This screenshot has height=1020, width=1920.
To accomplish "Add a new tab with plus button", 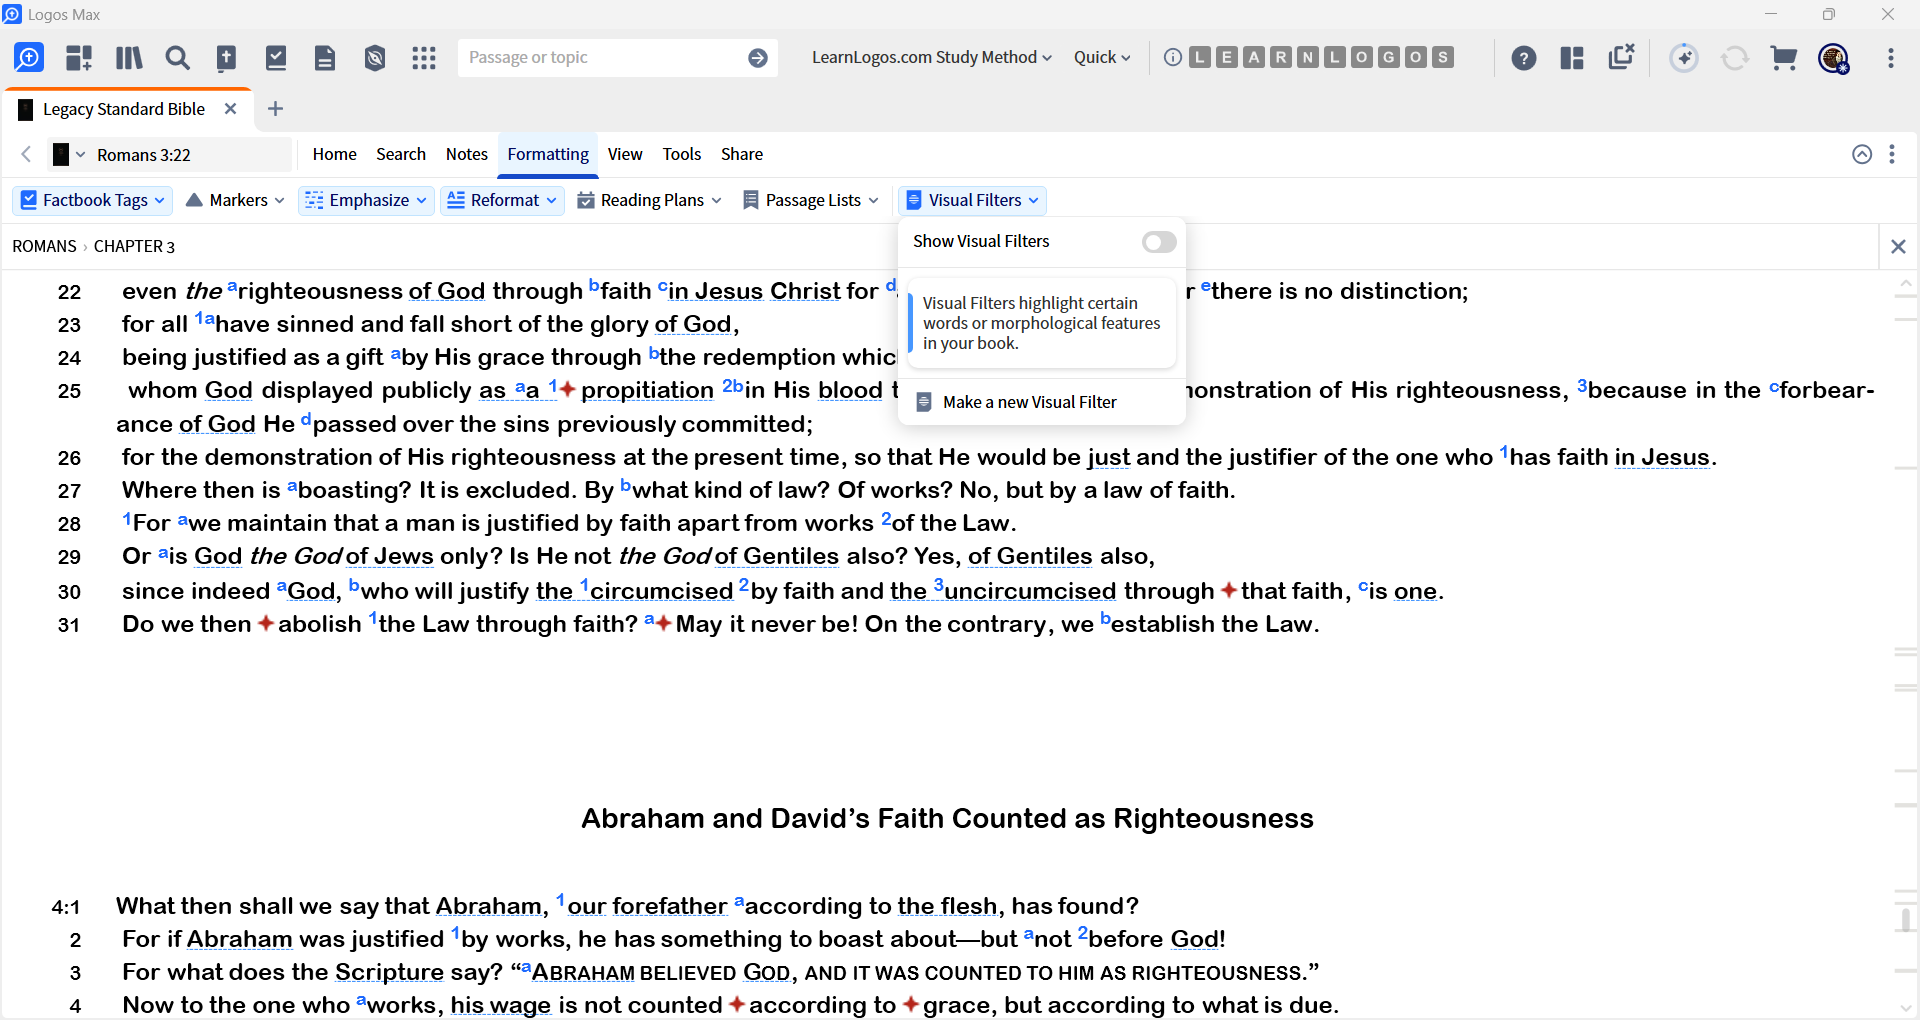I will coord(276,108).
